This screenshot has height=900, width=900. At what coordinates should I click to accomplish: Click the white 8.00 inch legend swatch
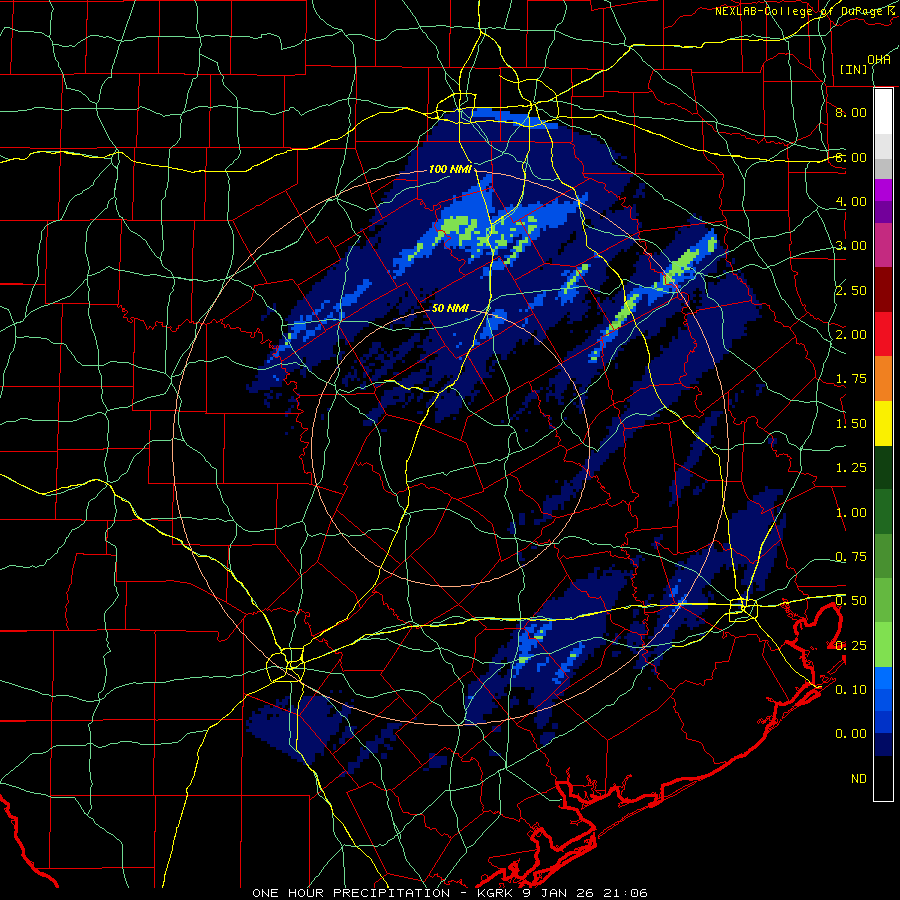click(883, 112)
